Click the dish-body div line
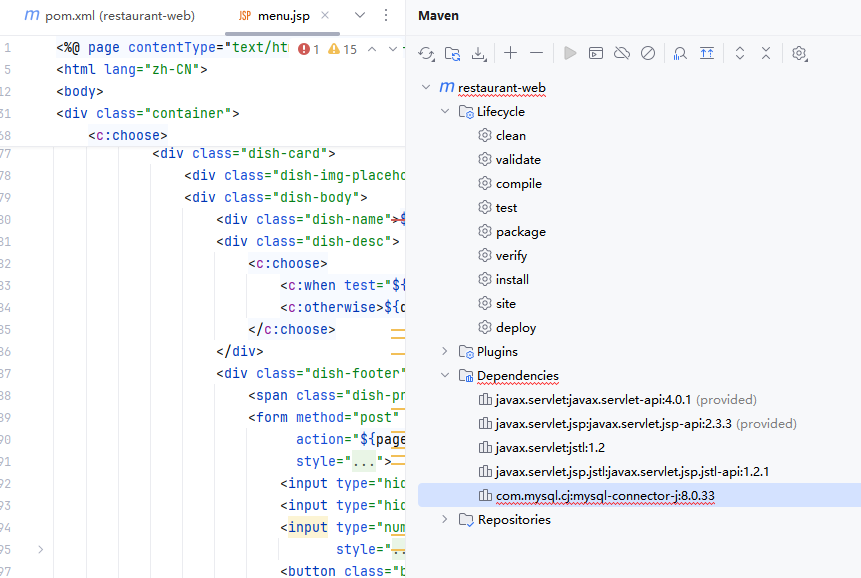The image size is (861, 578). [276, 198]
